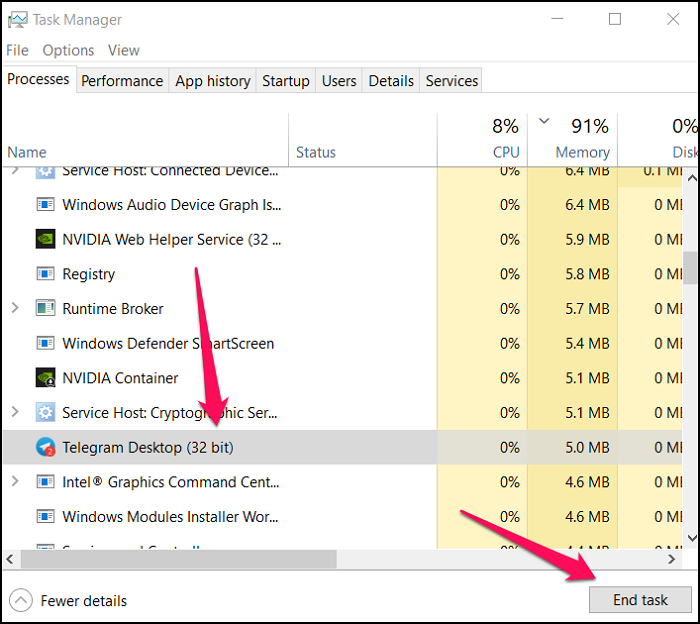Click the Telegram Desktop paper plane icon
Viewport: 700px width, 624px height.
(45, 447)
